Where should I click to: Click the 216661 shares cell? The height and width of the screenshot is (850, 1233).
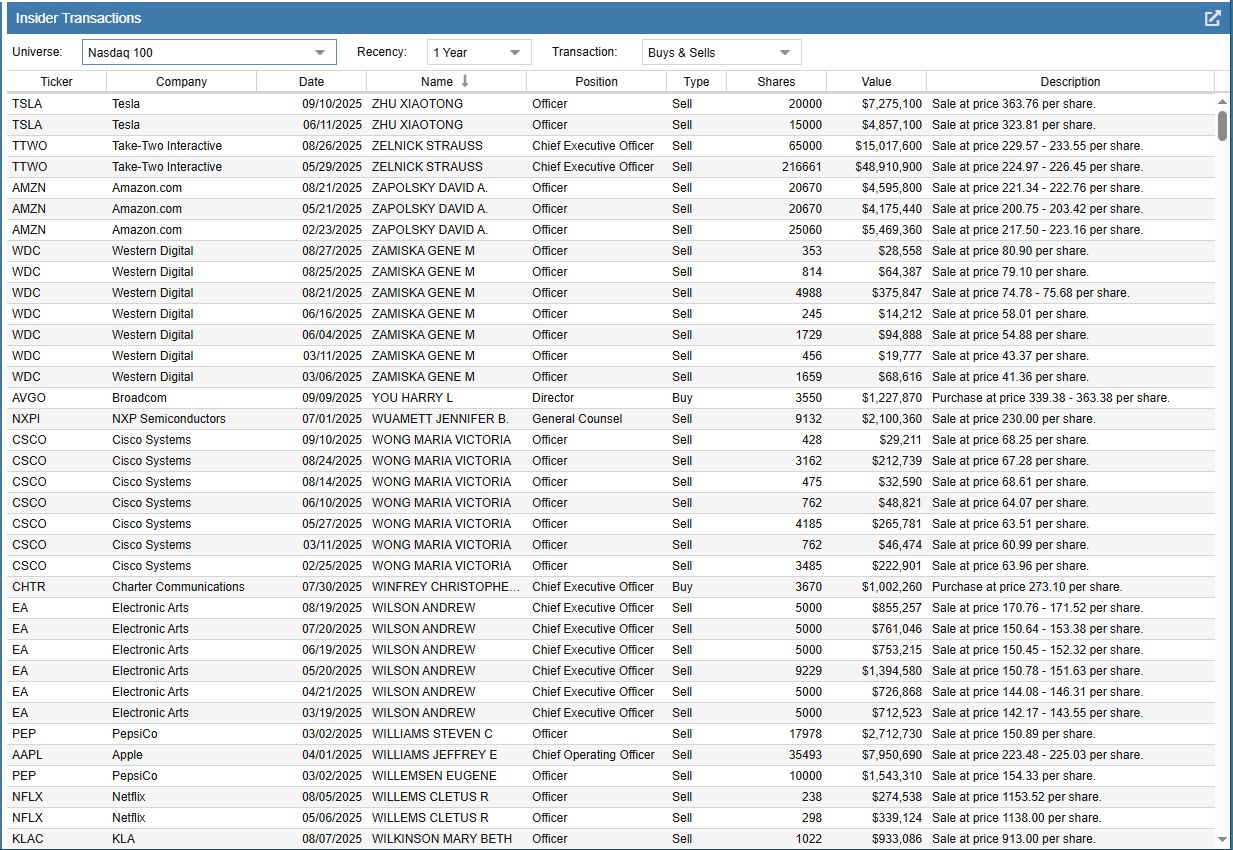pos(802,167)
